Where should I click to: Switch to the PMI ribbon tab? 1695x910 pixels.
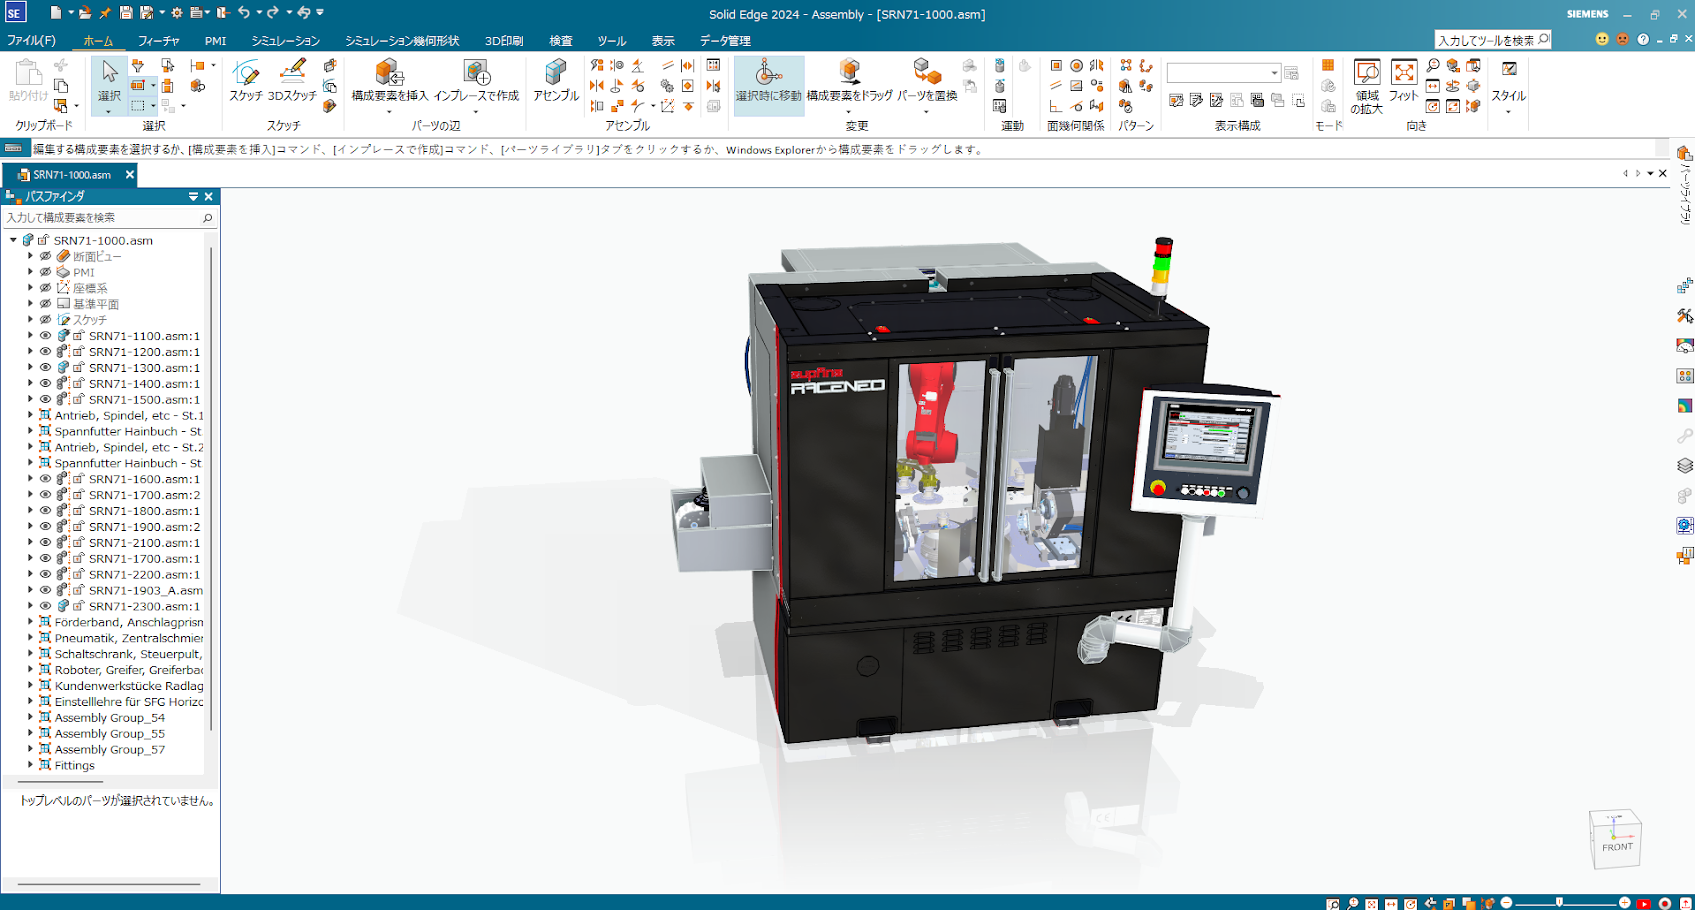tap(215, 41)
